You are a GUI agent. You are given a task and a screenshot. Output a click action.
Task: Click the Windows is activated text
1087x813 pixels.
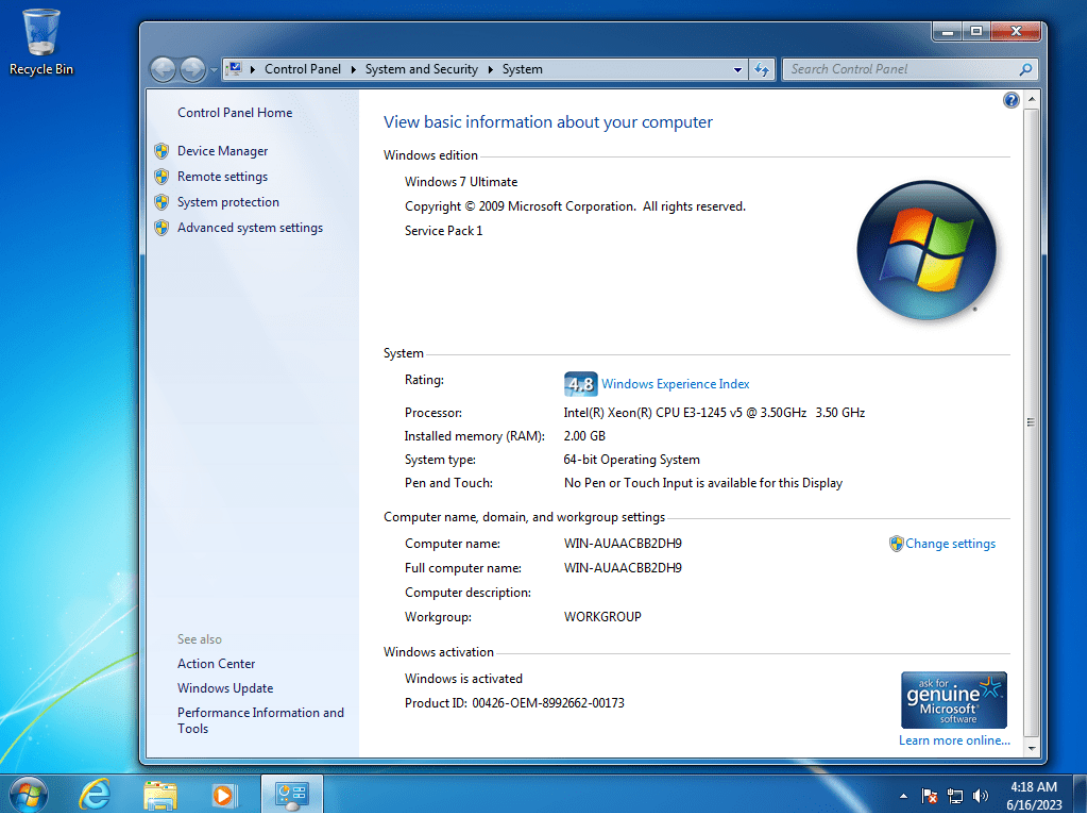464,679
